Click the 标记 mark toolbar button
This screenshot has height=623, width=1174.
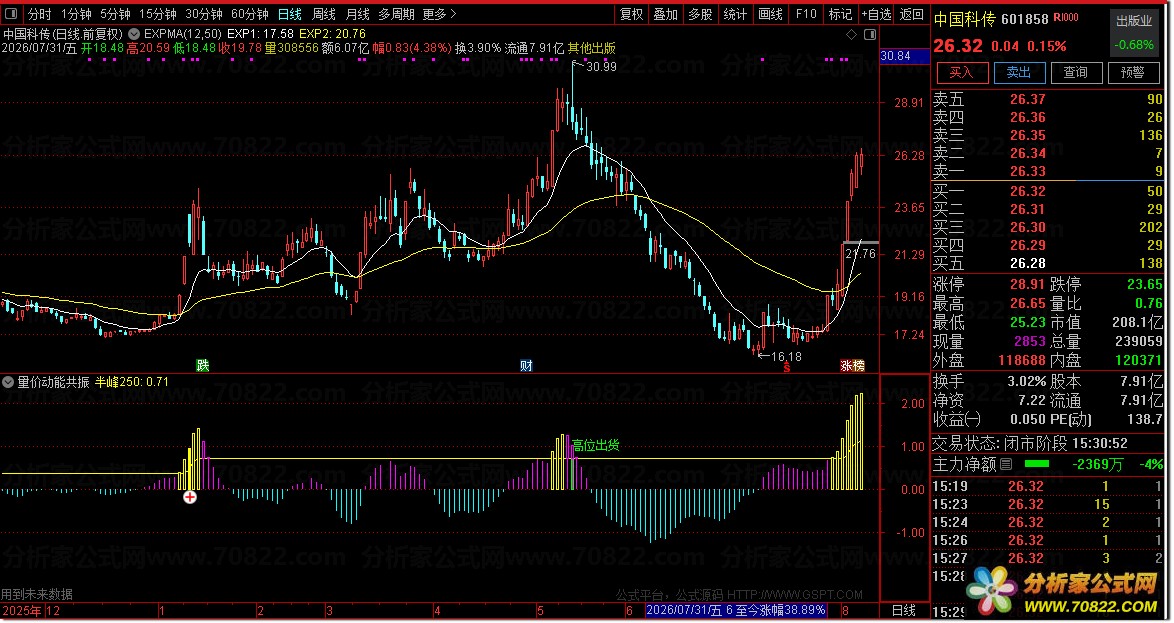pyautogui.click(x=839, y=13)
